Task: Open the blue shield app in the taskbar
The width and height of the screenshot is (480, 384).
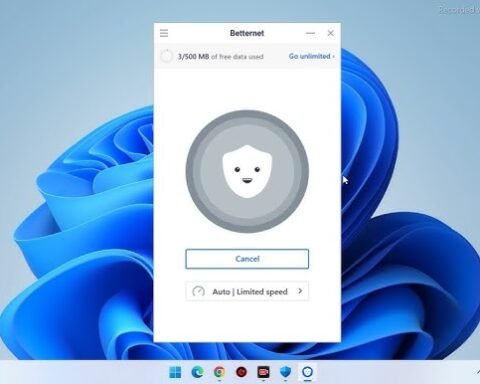Action: click(285, 372)
